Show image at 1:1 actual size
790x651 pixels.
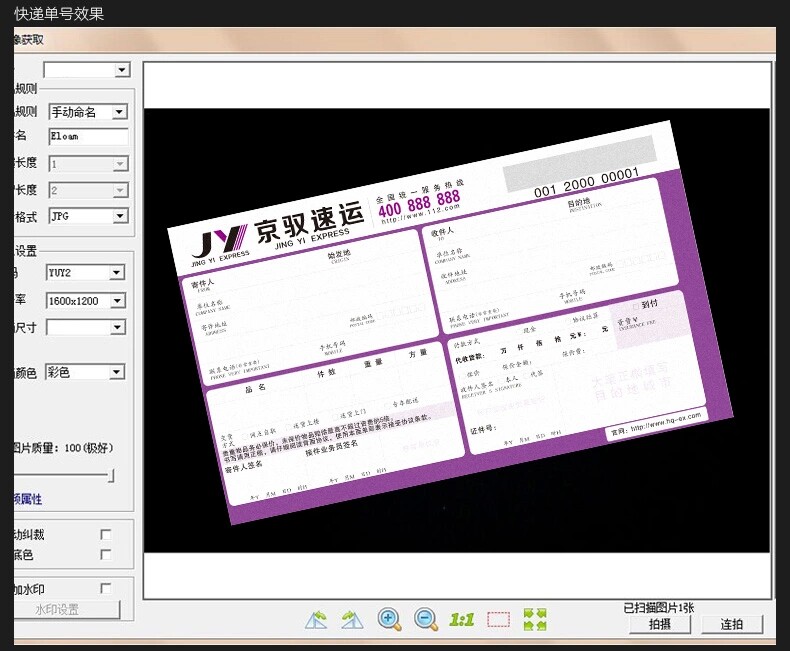(462, 620)
